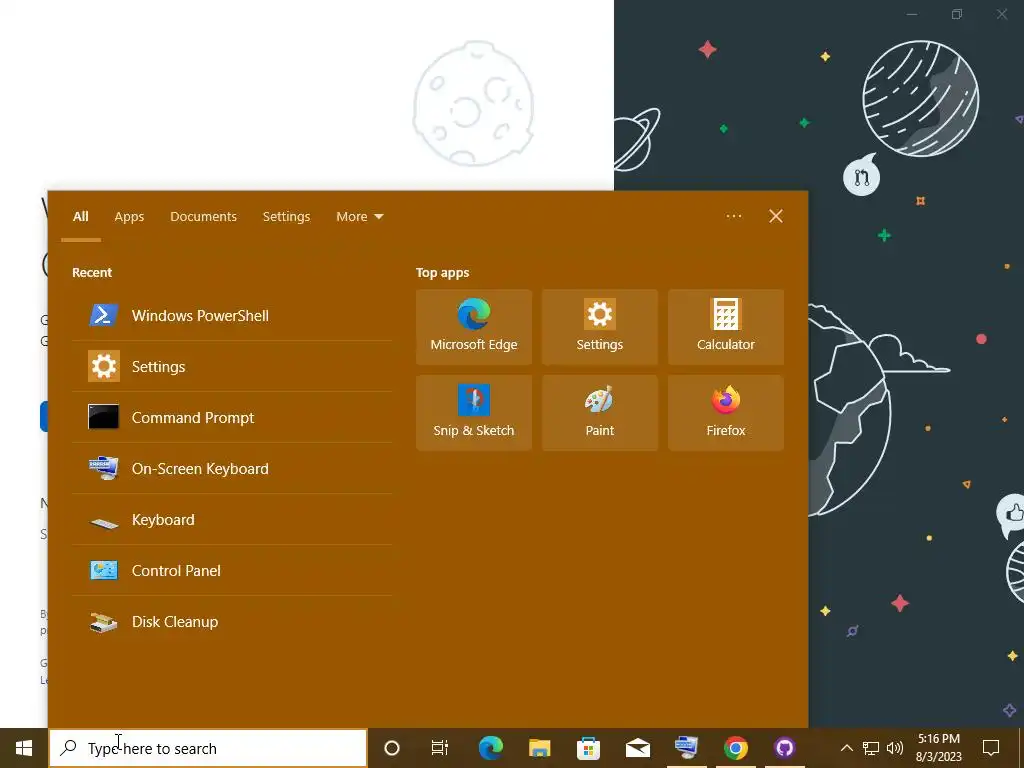Open GitHub Desktop on the taskbar

pos(784,748)
